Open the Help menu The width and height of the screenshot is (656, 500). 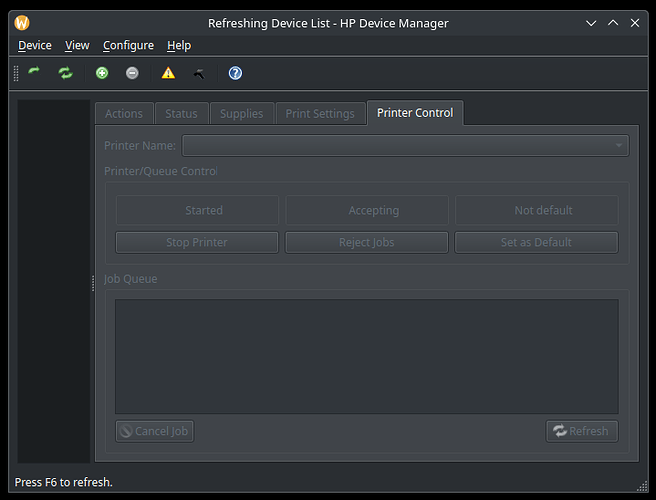[x=179, y=45]
